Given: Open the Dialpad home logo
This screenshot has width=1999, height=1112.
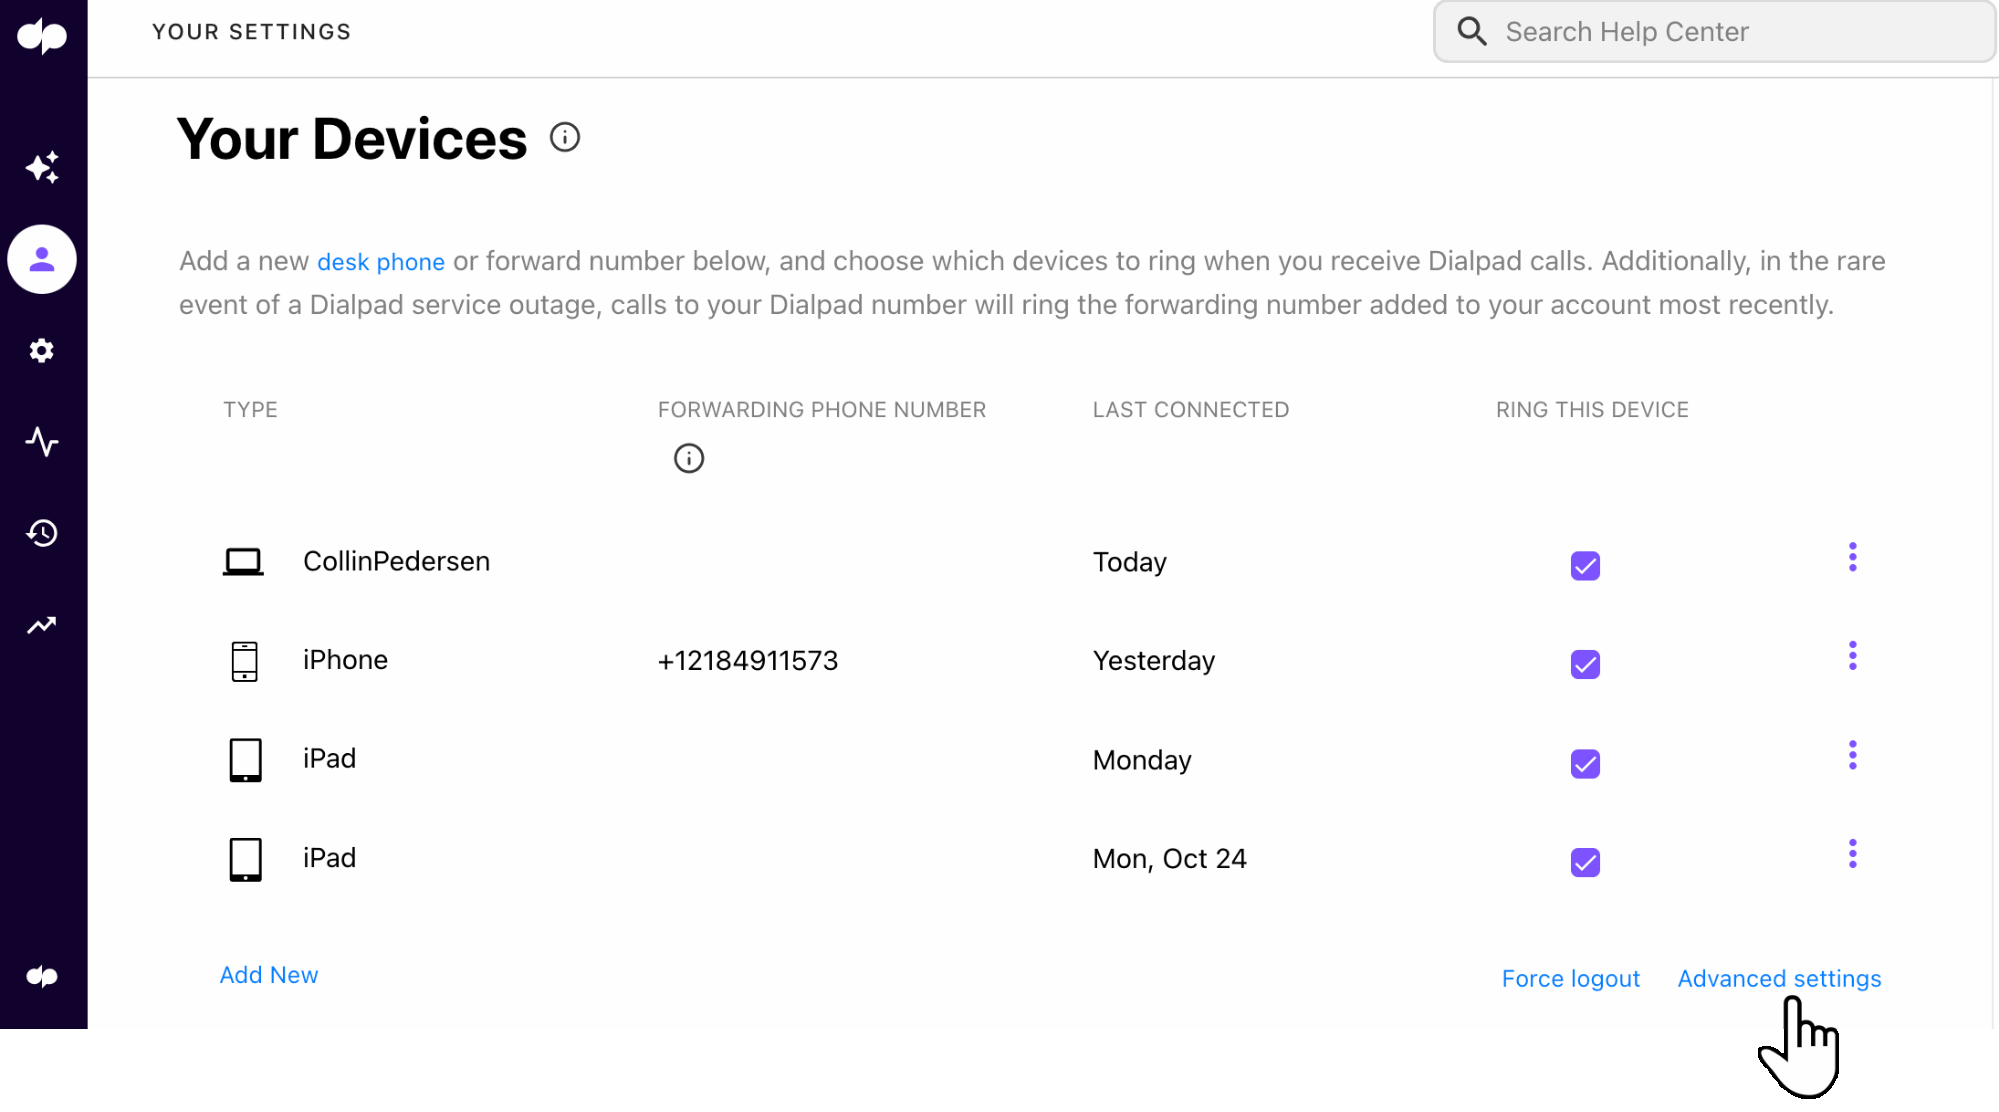Looking at the screenshot, I should coord(42,34).
